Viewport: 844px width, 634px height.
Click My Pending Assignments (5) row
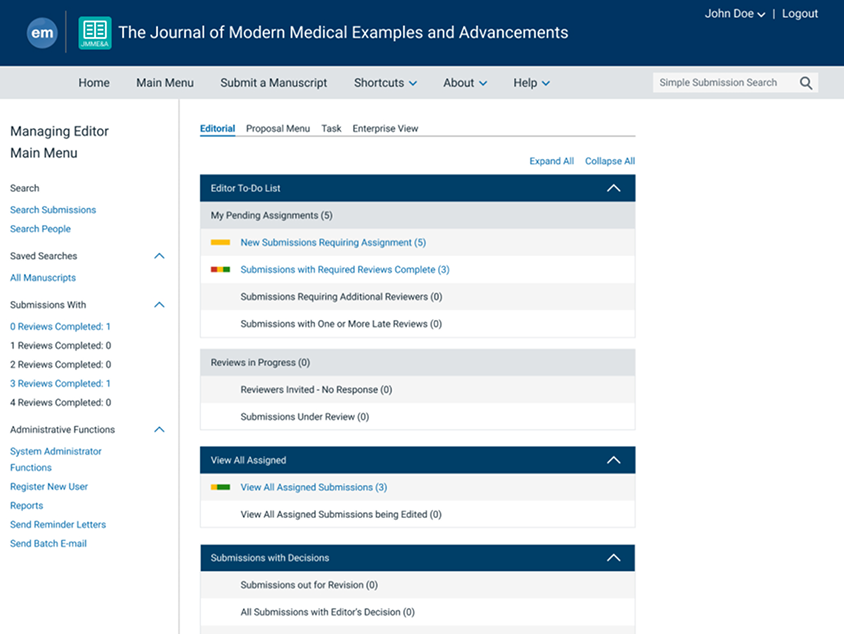[418, 216]
